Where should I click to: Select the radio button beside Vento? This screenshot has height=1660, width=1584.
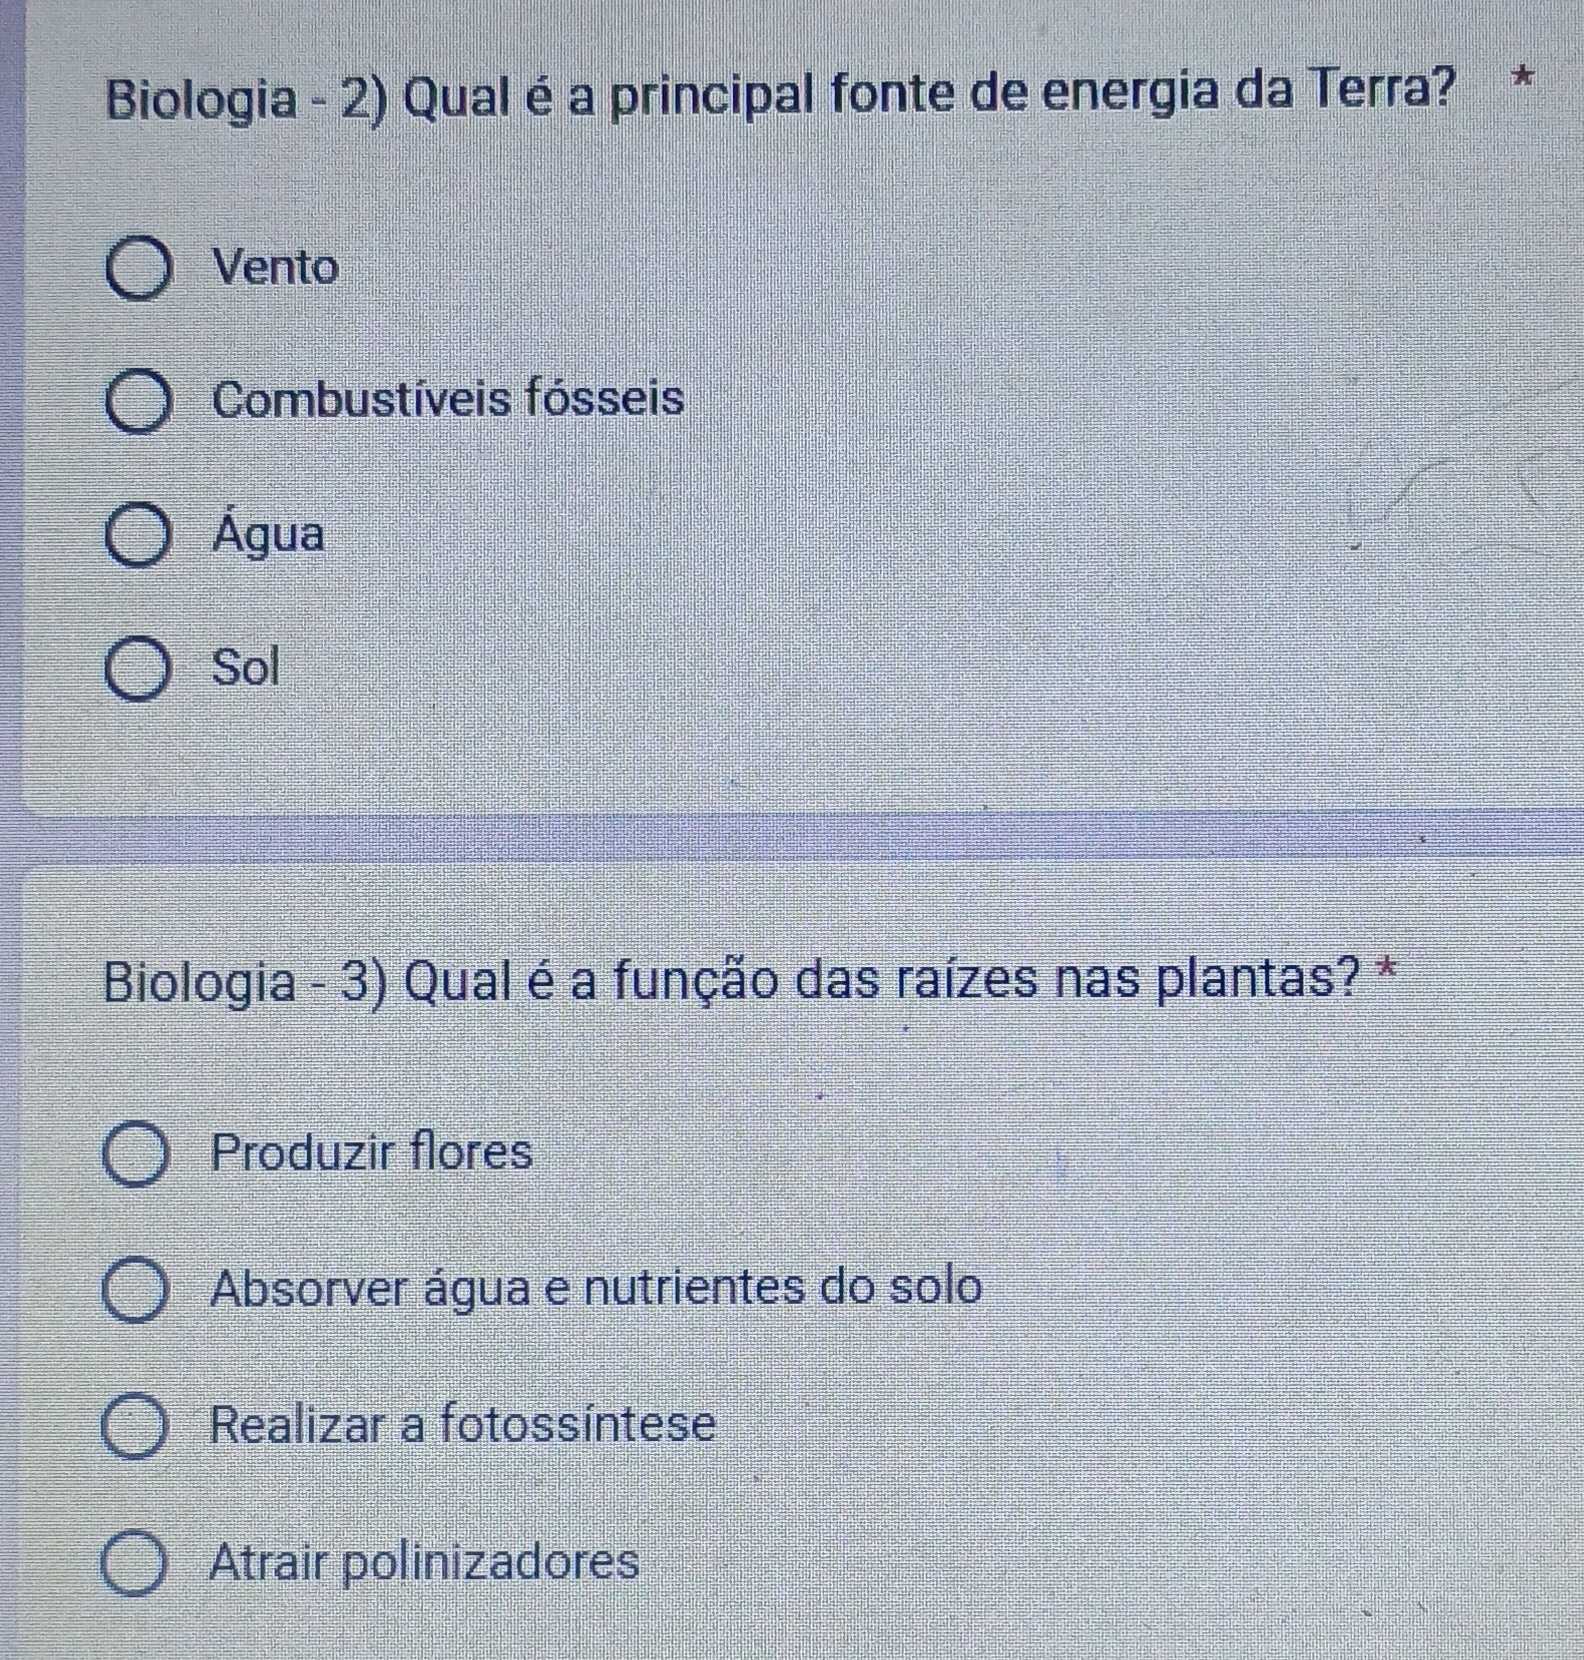click(x=139, y=270)
